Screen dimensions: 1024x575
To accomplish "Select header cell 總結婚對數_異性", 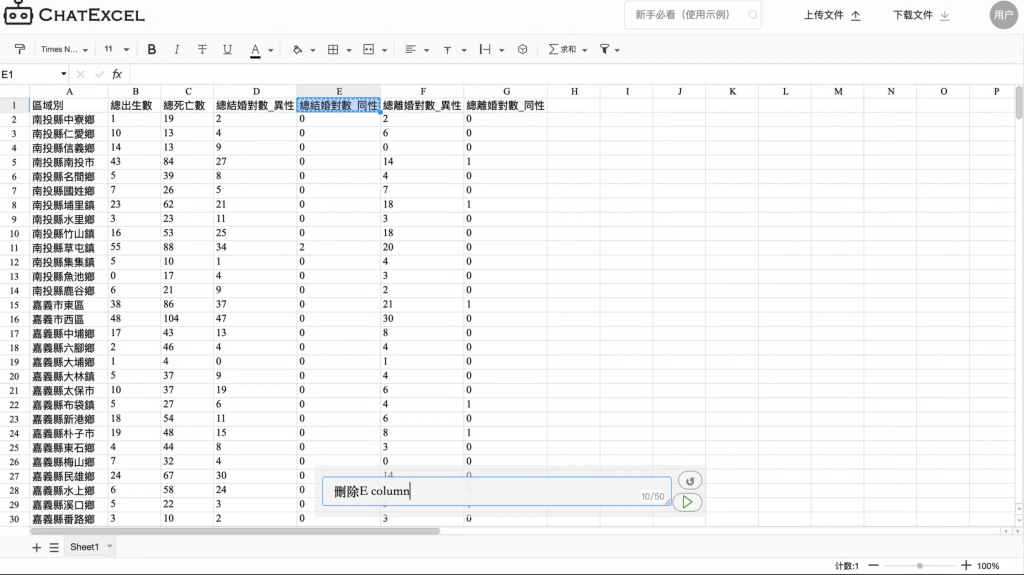I will pyautogui.click(x=255, y=105).
